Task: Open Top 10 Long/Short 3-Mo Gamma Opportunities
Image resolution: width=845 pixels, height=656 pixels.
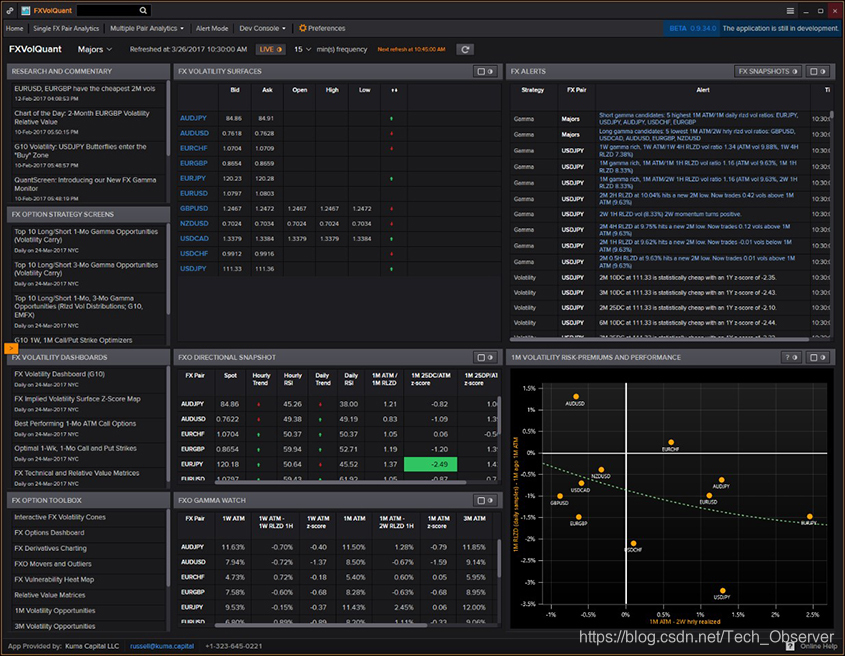Action: pos(86,269)
